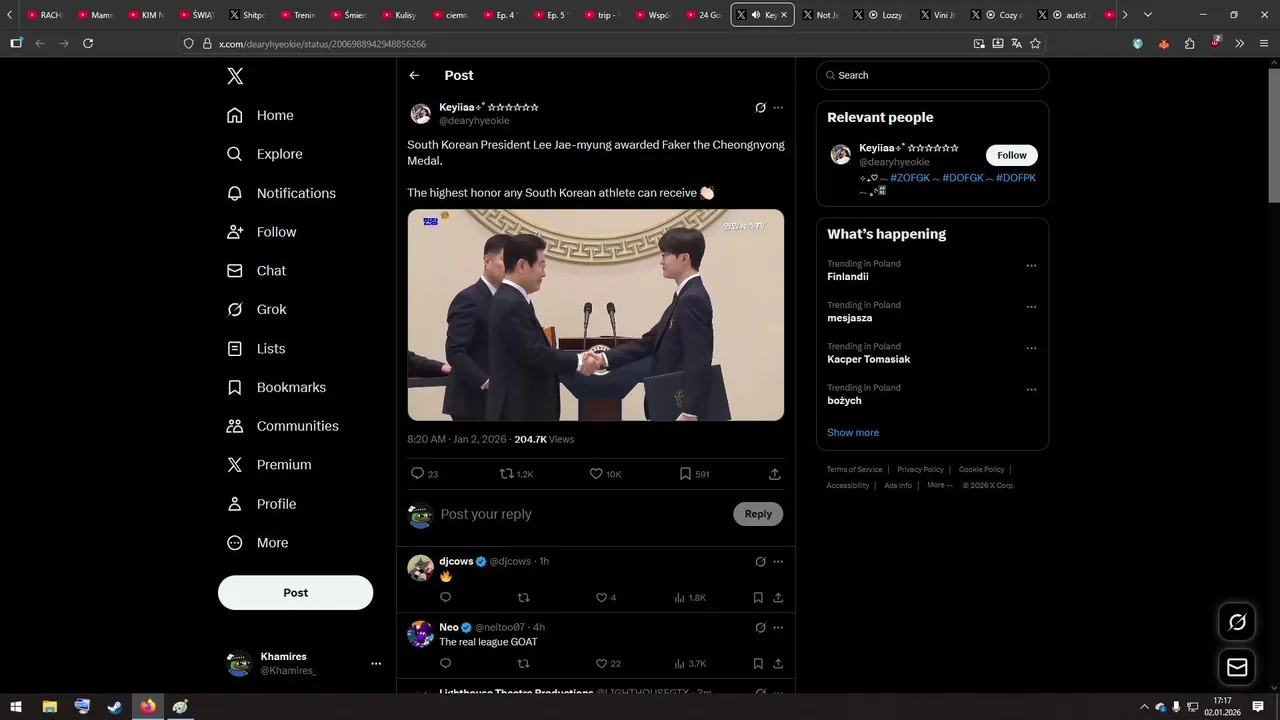Open Terms of Service link
Viewport: 1280px width, 720px height.
855,469
